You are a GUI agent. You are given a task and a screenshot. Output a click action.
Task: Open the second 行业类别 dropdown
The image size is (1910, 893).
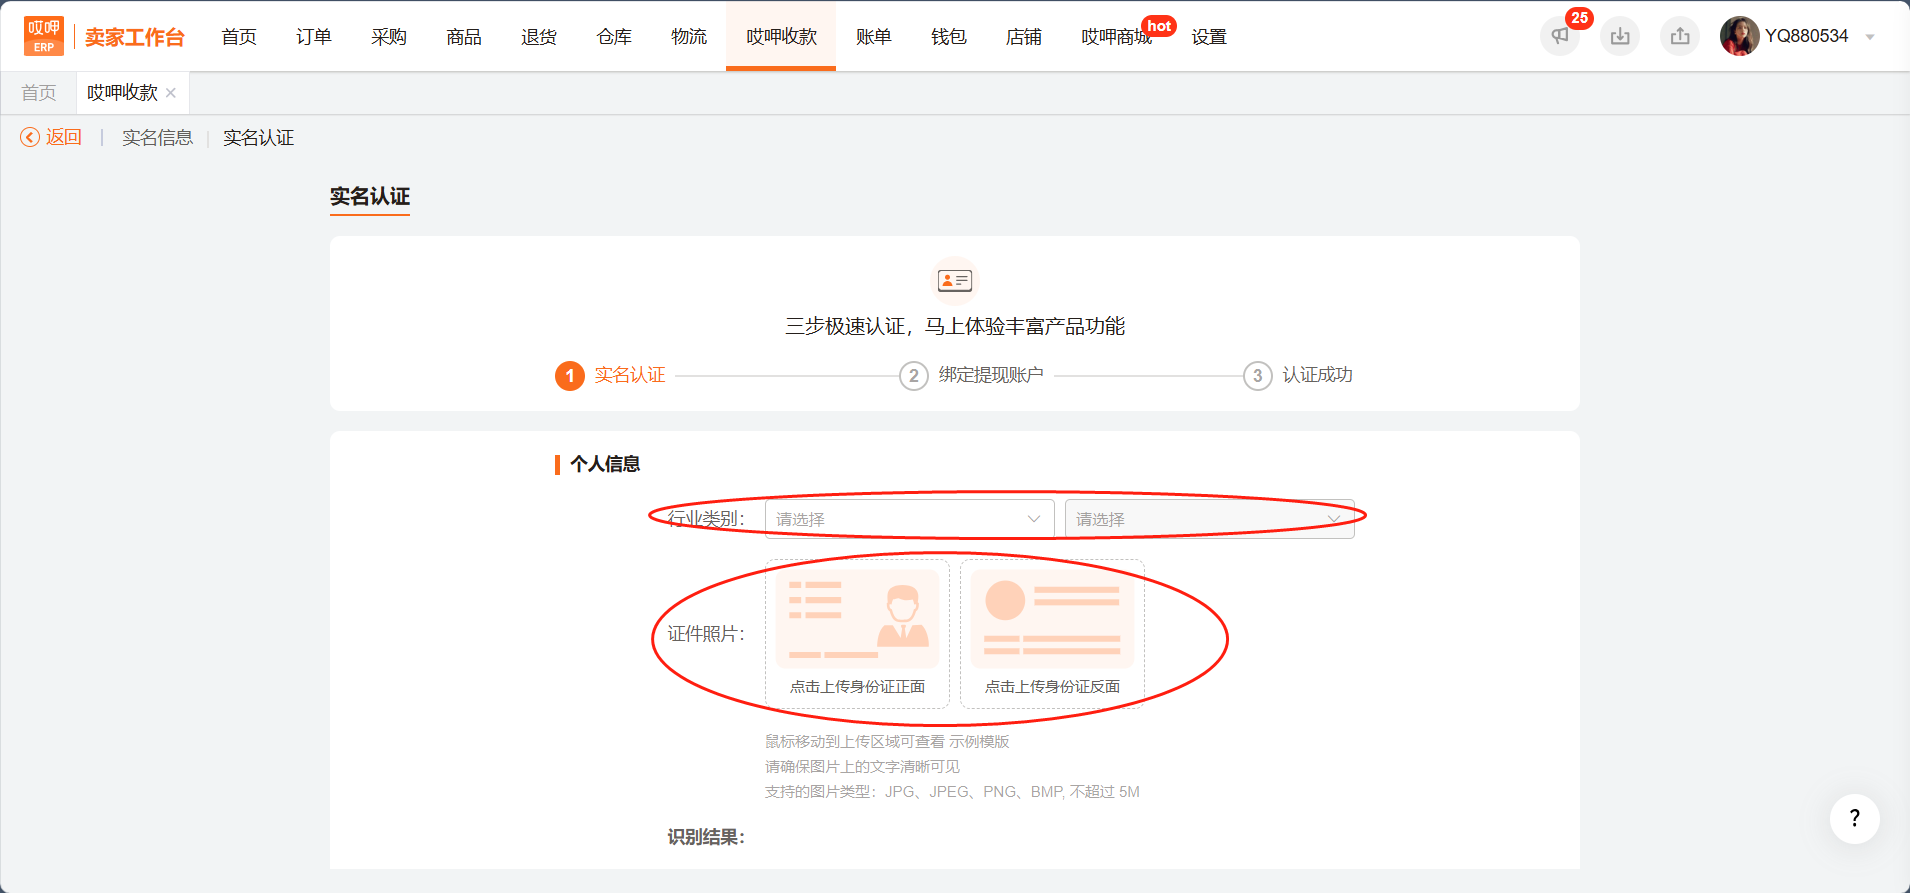pos(1210,519)
